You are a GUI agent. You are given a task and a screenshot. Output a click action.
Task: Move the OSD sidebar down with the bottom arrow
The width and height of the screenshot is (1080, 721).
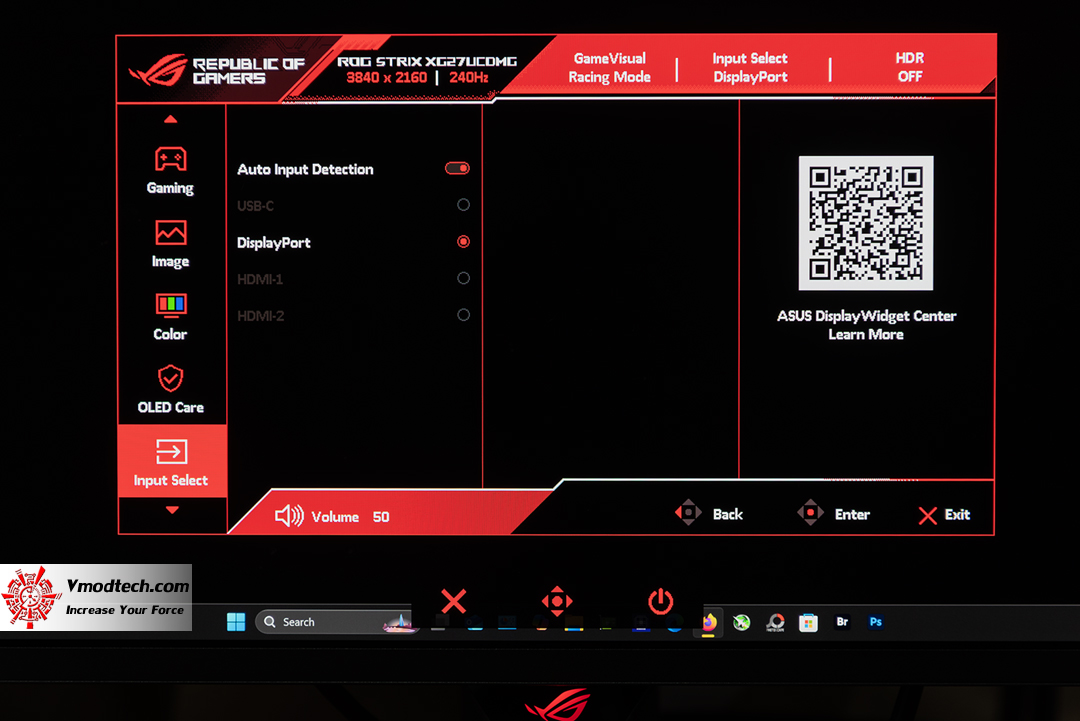[x=172, y=510]
